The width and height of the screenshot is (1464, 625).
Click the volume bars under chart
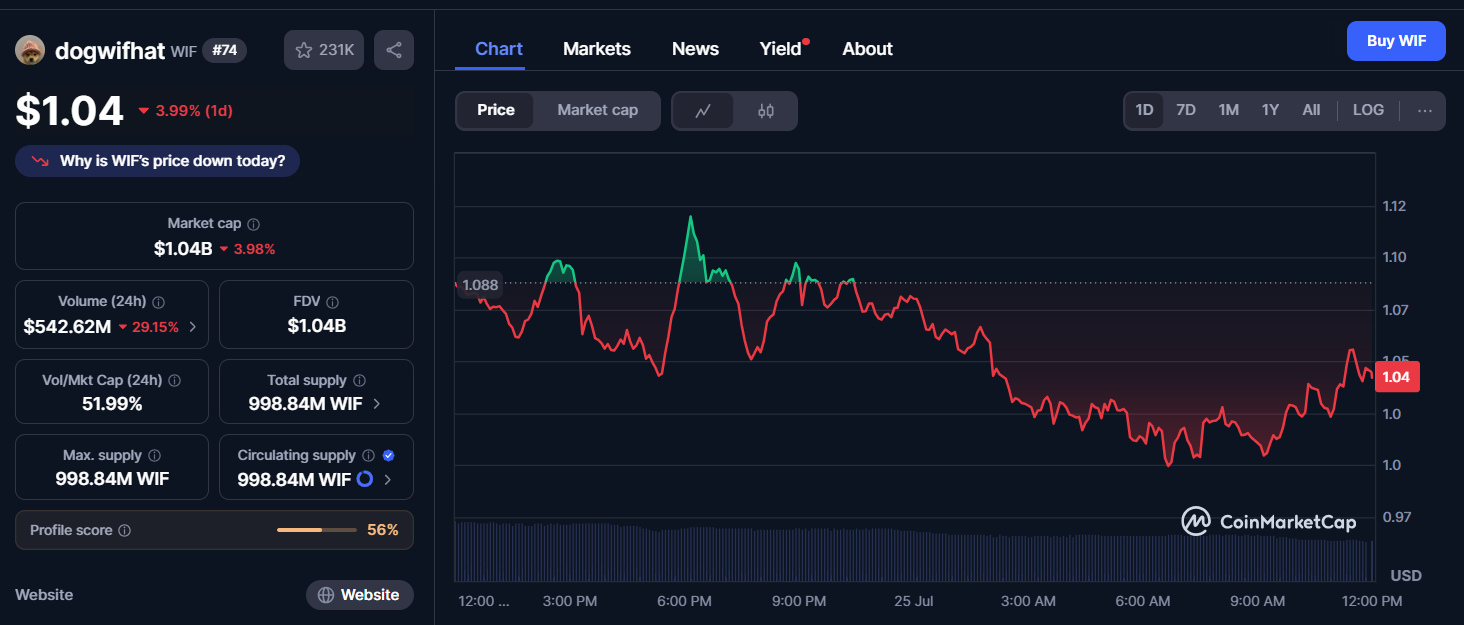914,551
